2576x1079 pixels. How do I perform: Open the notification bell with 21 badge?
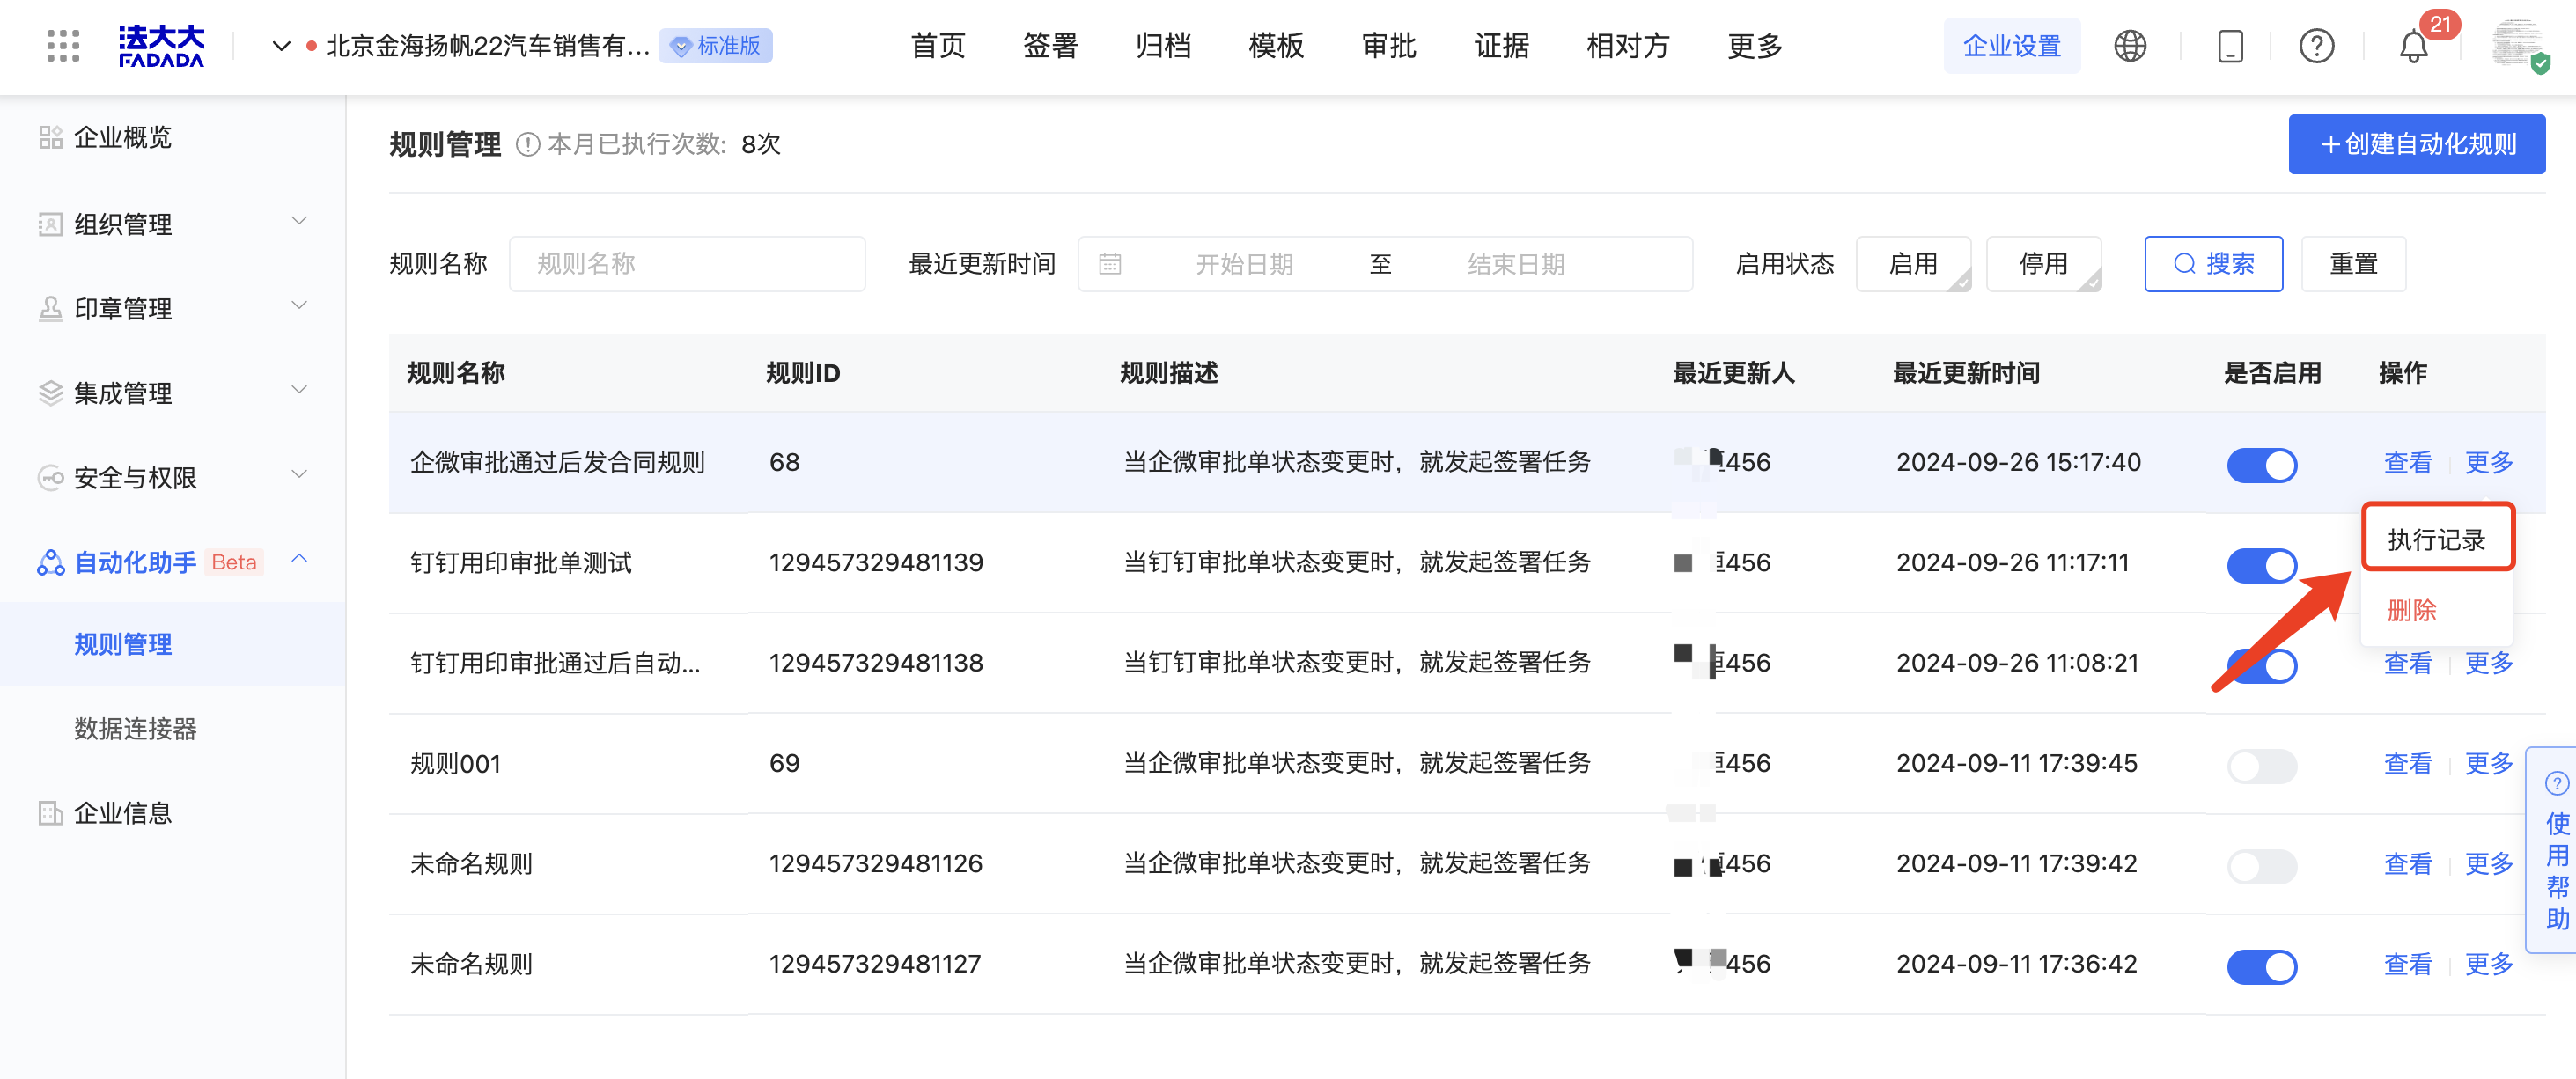tap(2413, 46)
